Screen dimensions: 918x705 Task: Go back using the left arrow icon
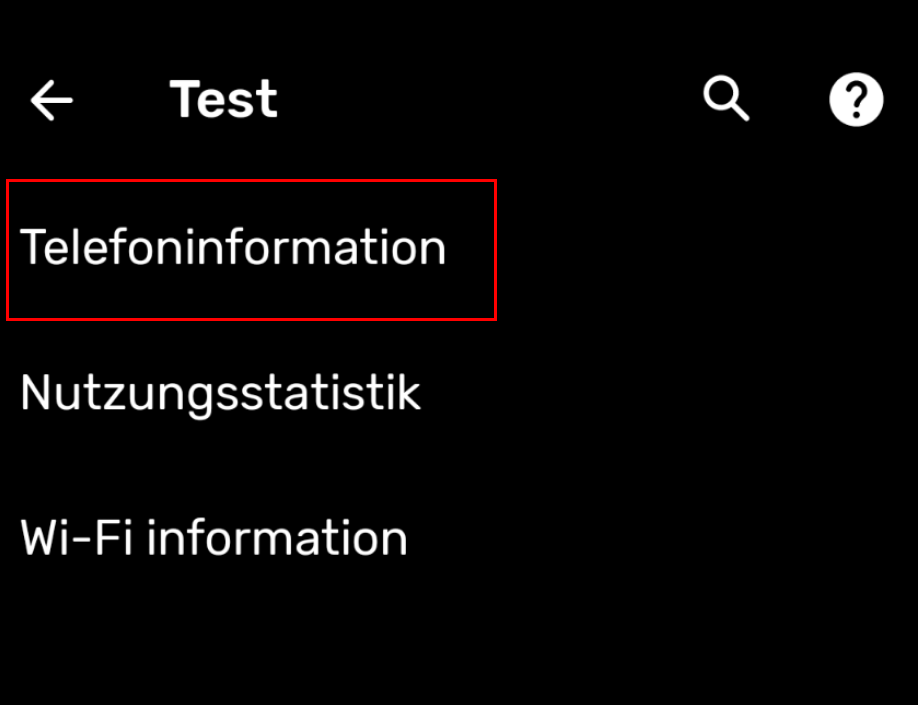52,100
